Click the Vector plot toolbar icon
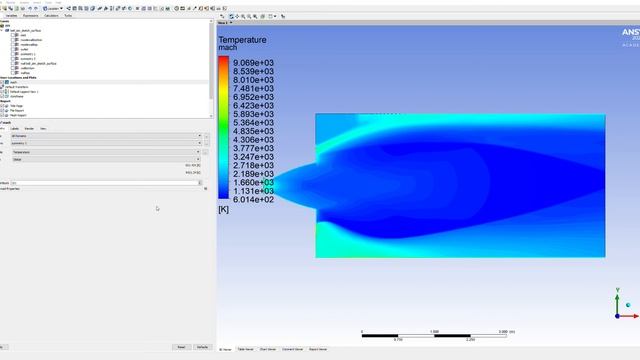The height and width of the screenshot is (360, 640). [69, 9]
